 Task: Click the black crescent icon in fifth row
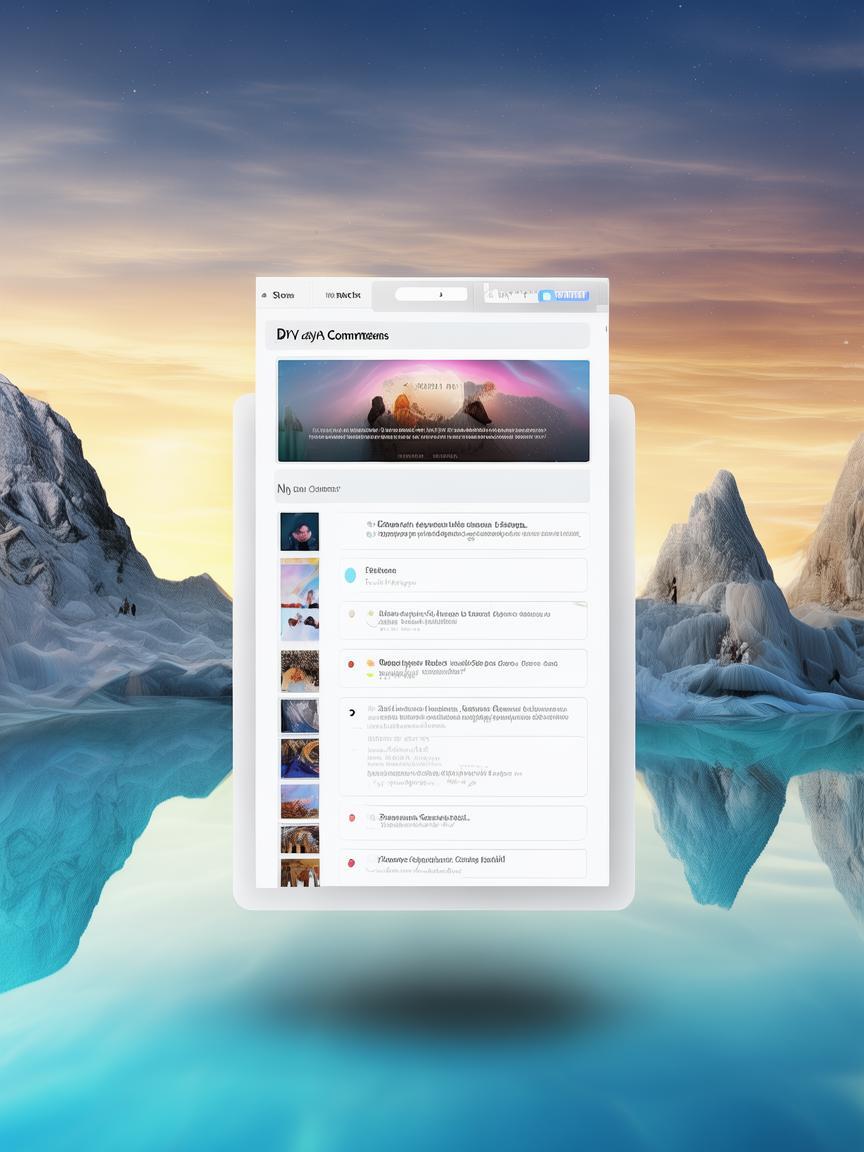point(351,712)
